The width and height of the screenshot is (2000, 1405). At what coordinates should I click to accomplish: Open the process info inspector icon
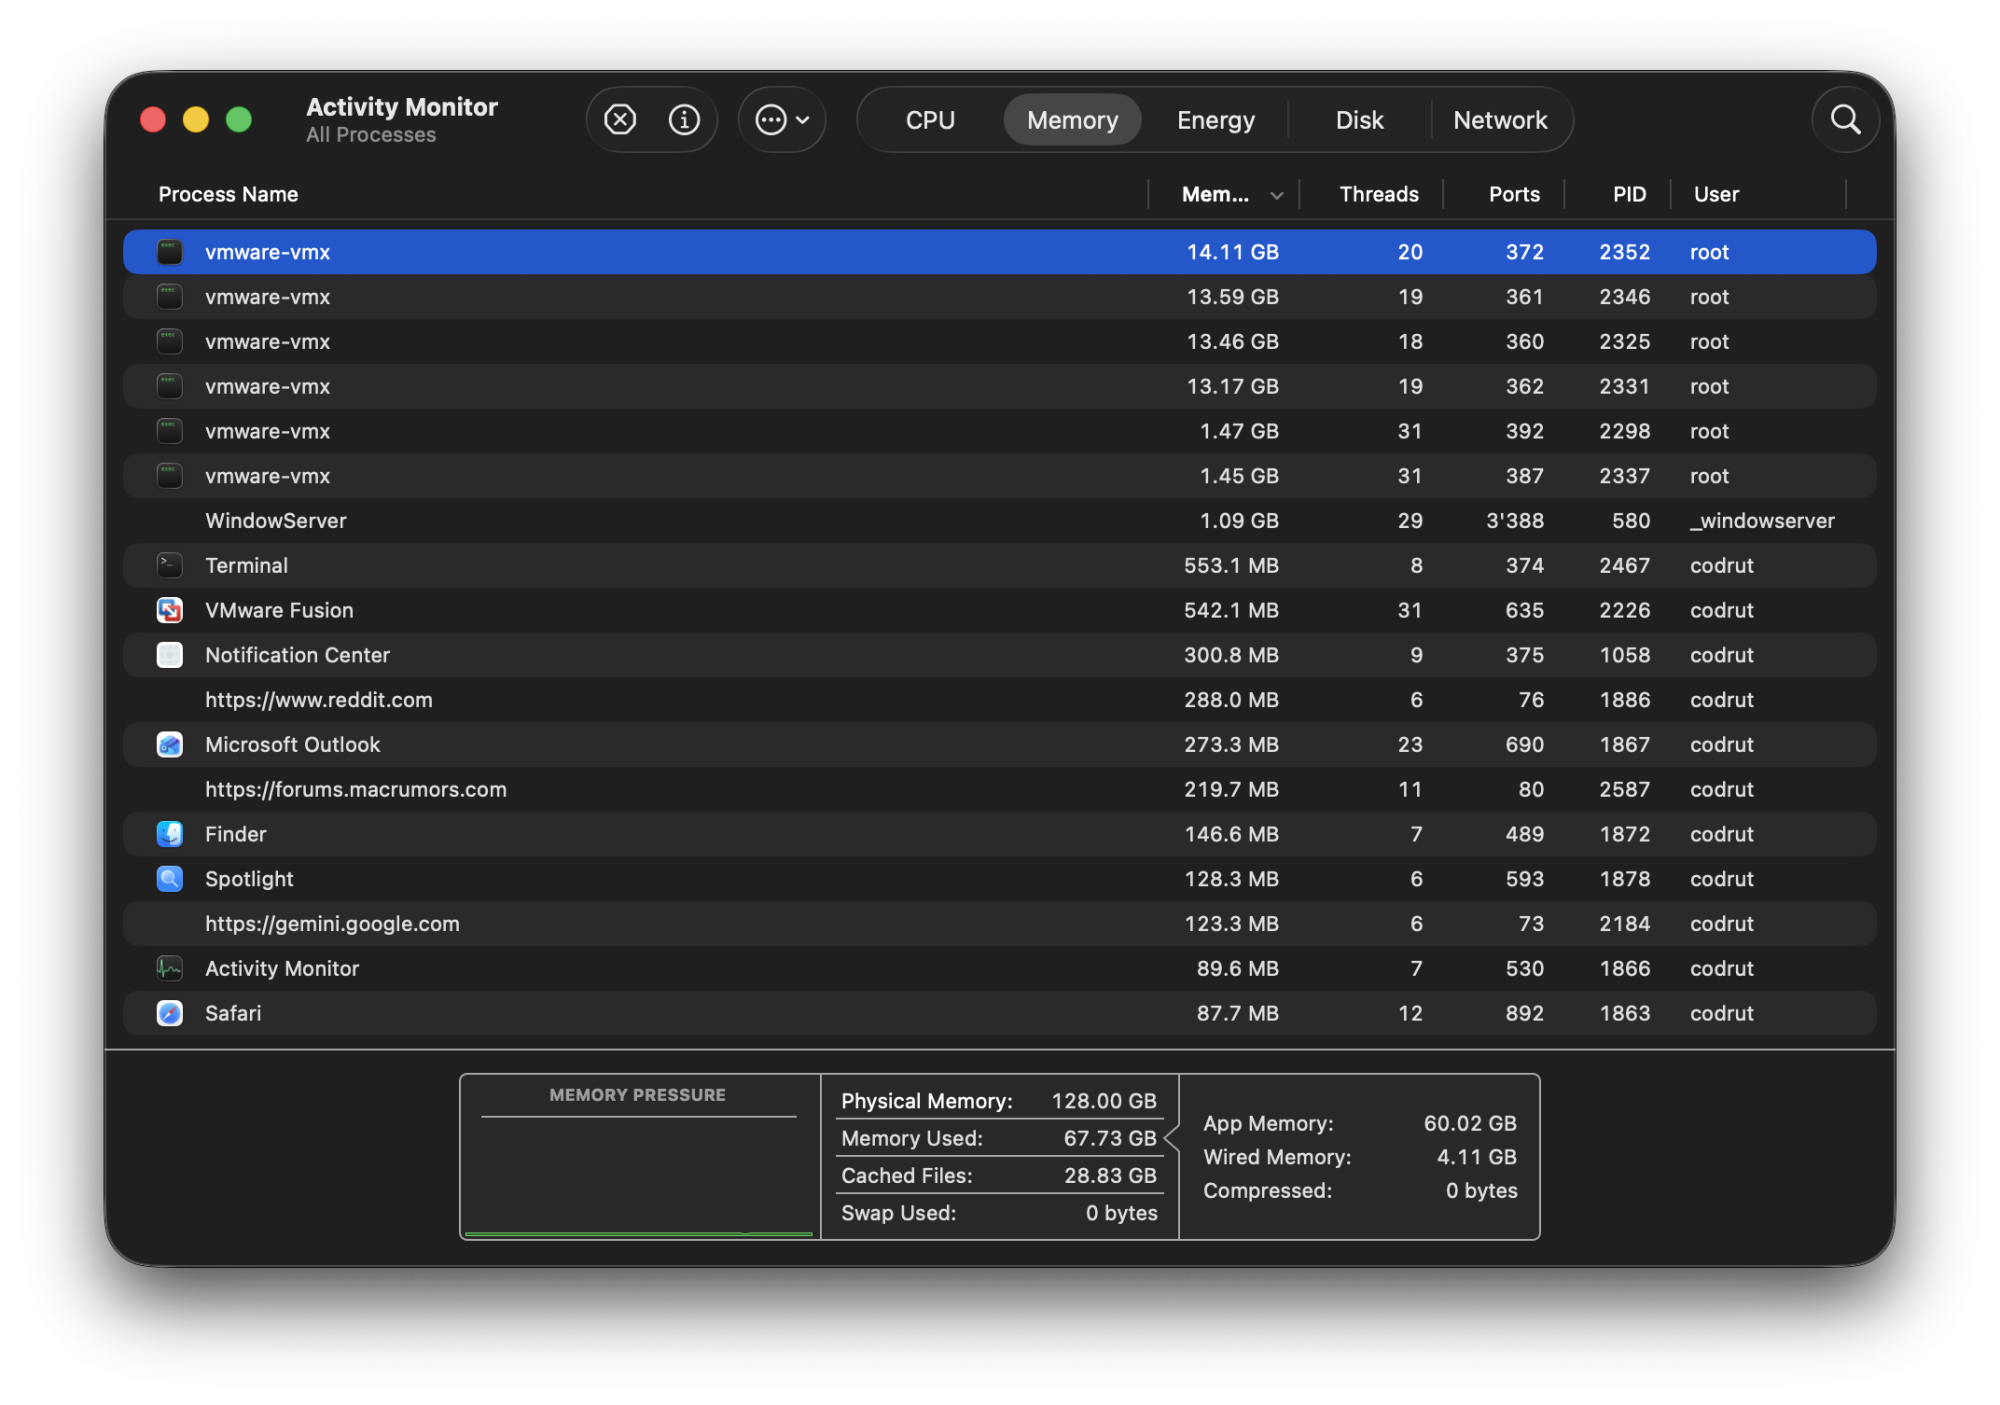click(x=684, y=120)
